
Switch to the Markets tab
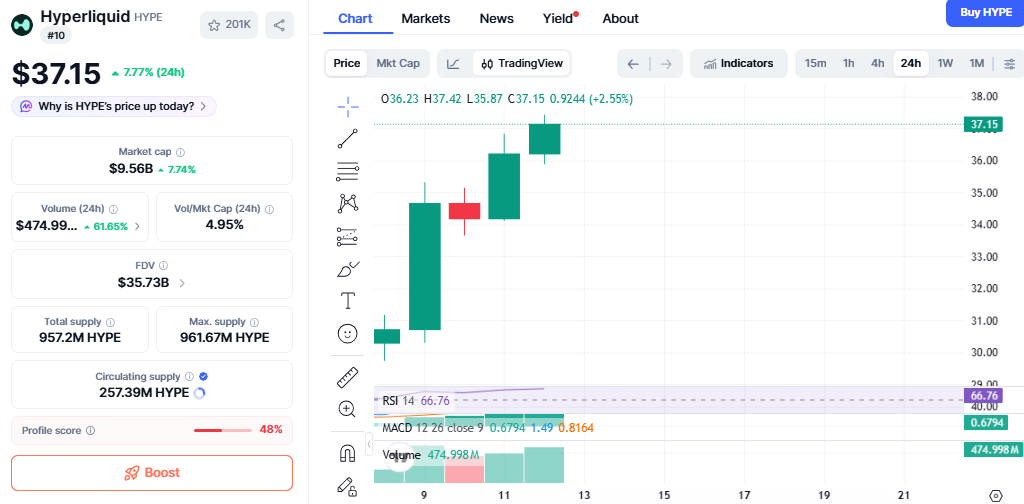pyautogui.click(x=425, y=18)
